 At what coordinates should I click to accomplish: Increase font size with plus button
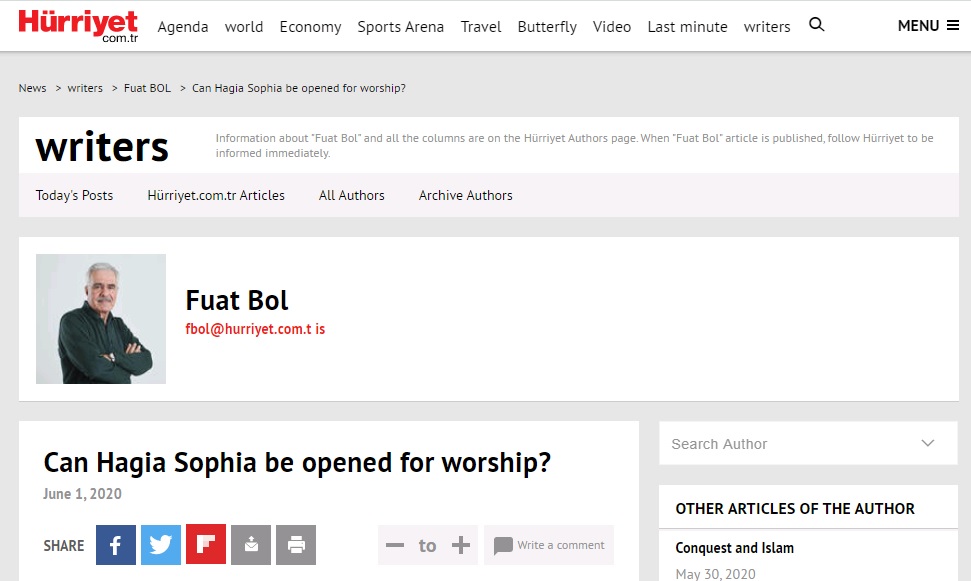tap(461, 545)
